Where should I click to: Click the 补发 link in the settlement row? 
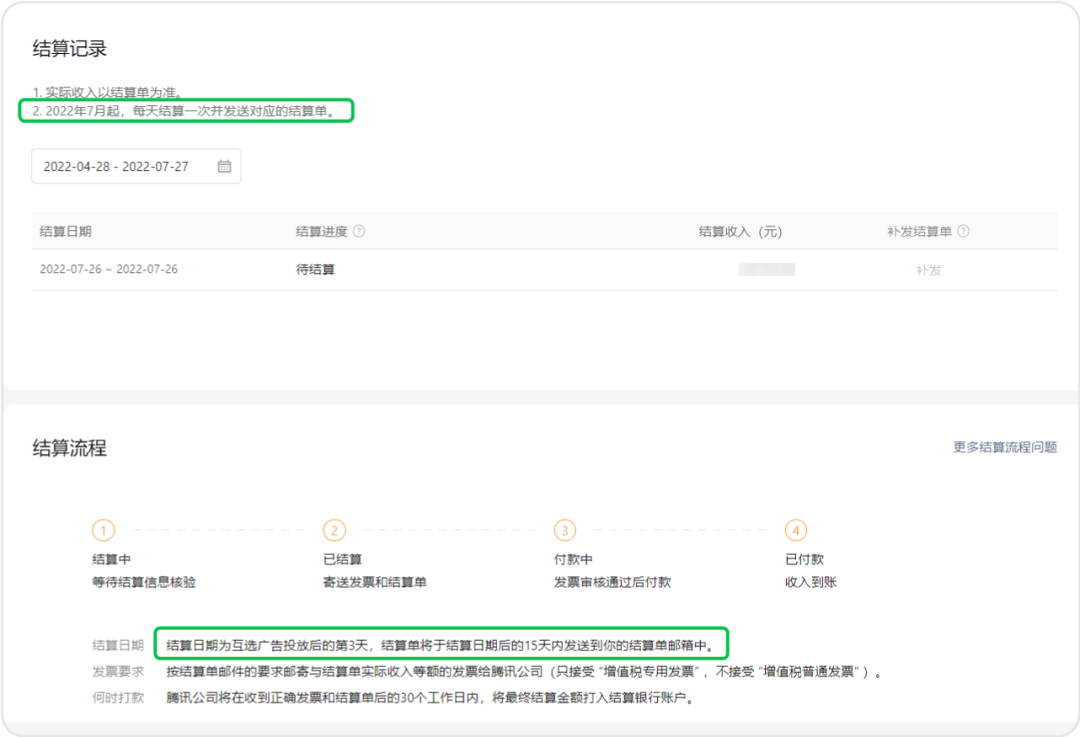[x=928, y=270]
